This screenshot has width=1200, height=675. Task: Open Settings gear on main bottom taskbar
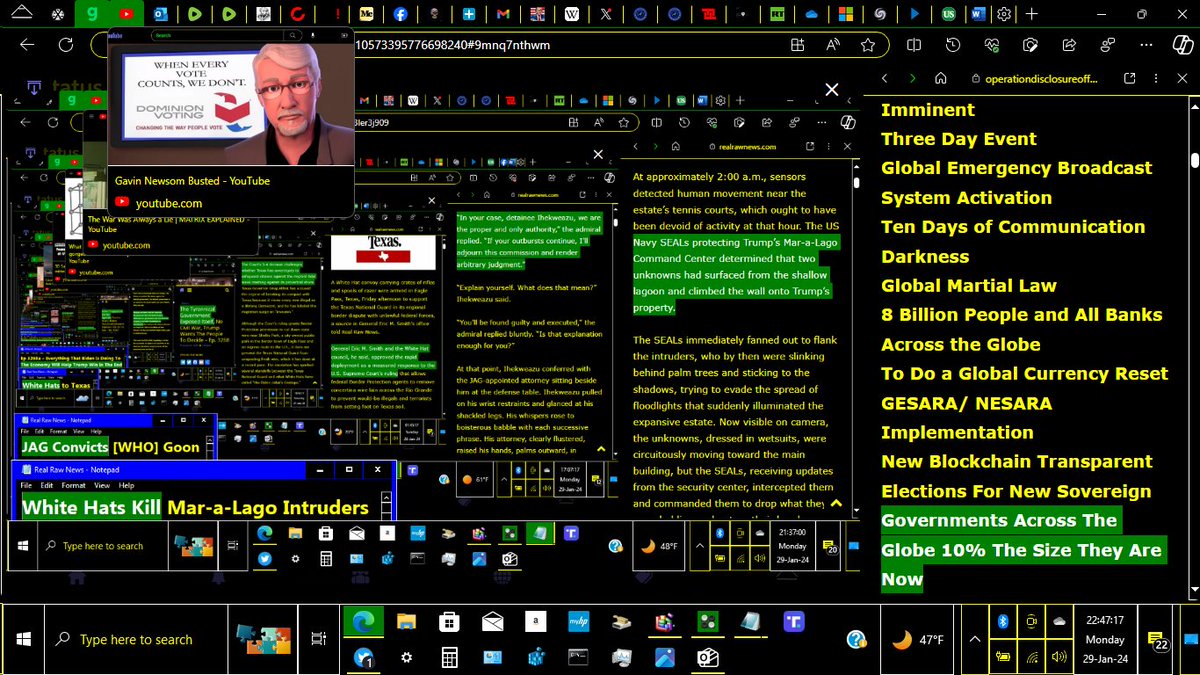pos(407,657)
